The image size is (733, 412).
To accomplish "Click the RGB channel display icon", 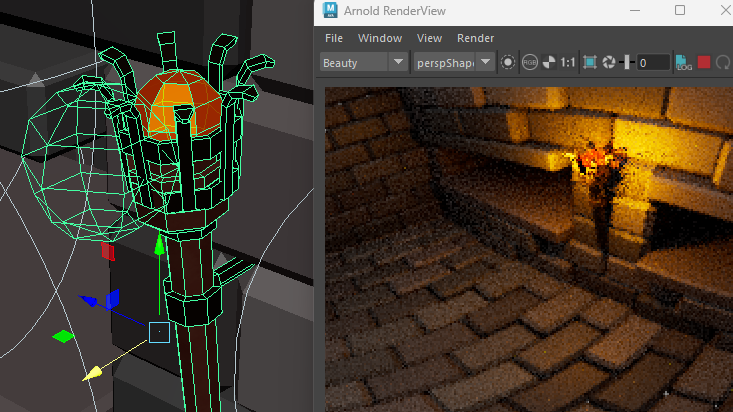I will click(x=530, y=62).
